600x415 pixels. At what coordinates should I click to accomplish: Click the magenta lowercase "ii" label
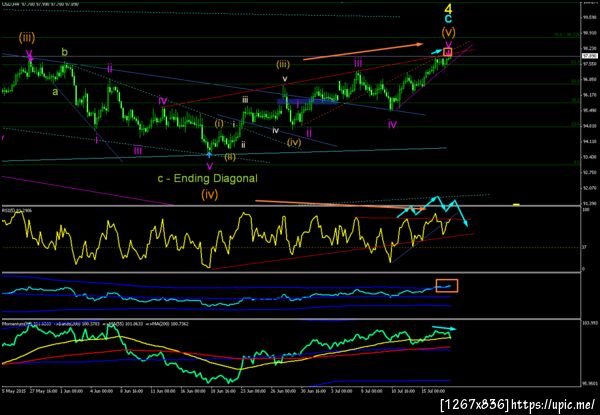coord(110,69)
